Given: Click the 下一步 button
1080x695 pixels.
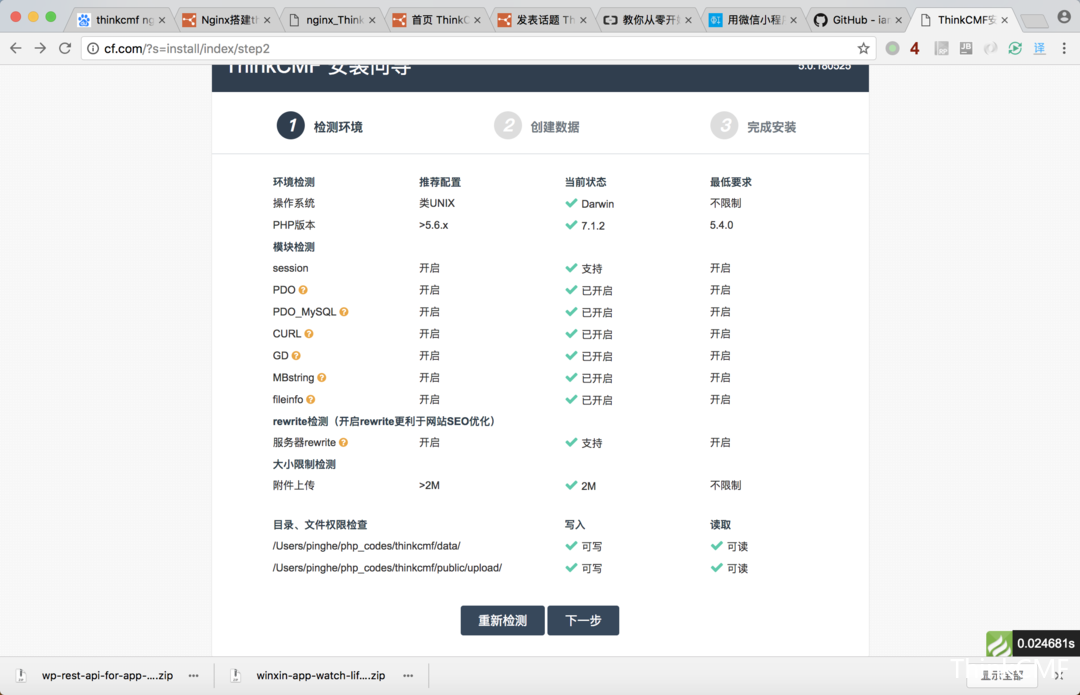Looking at the screenshot, I should 583,621.
